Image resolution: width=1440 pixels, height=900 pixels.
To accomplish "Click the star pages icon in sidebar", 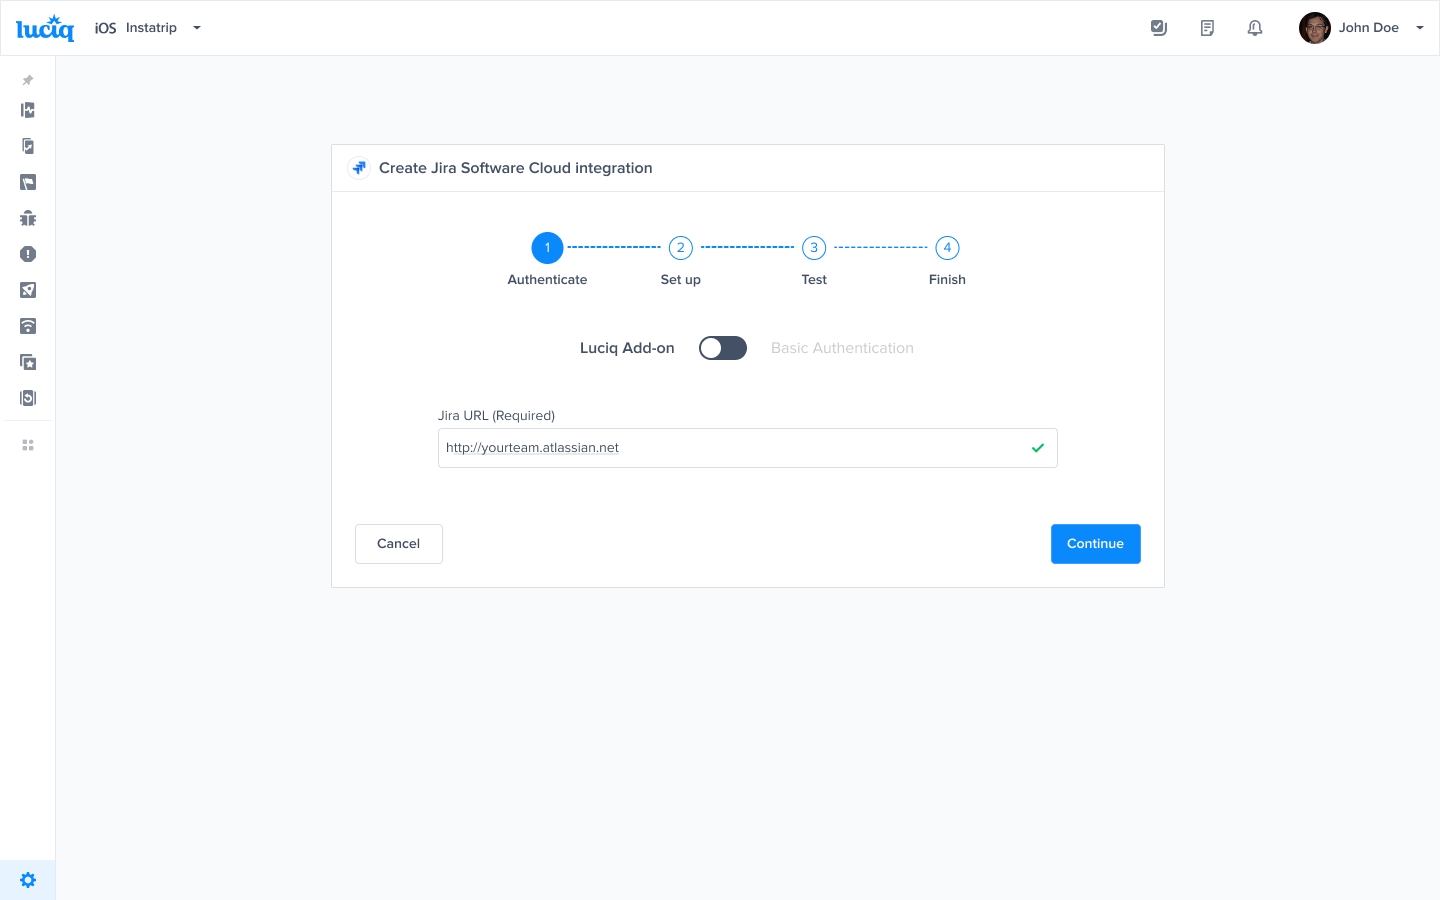I will [x=28, y=362].
